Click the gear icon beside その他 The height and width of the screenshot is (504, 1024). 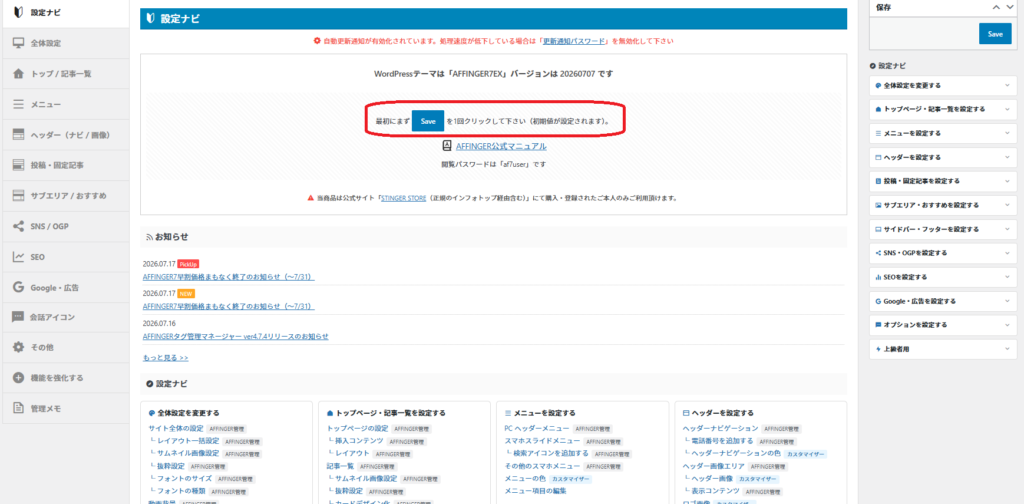click(x=18, y=348)
